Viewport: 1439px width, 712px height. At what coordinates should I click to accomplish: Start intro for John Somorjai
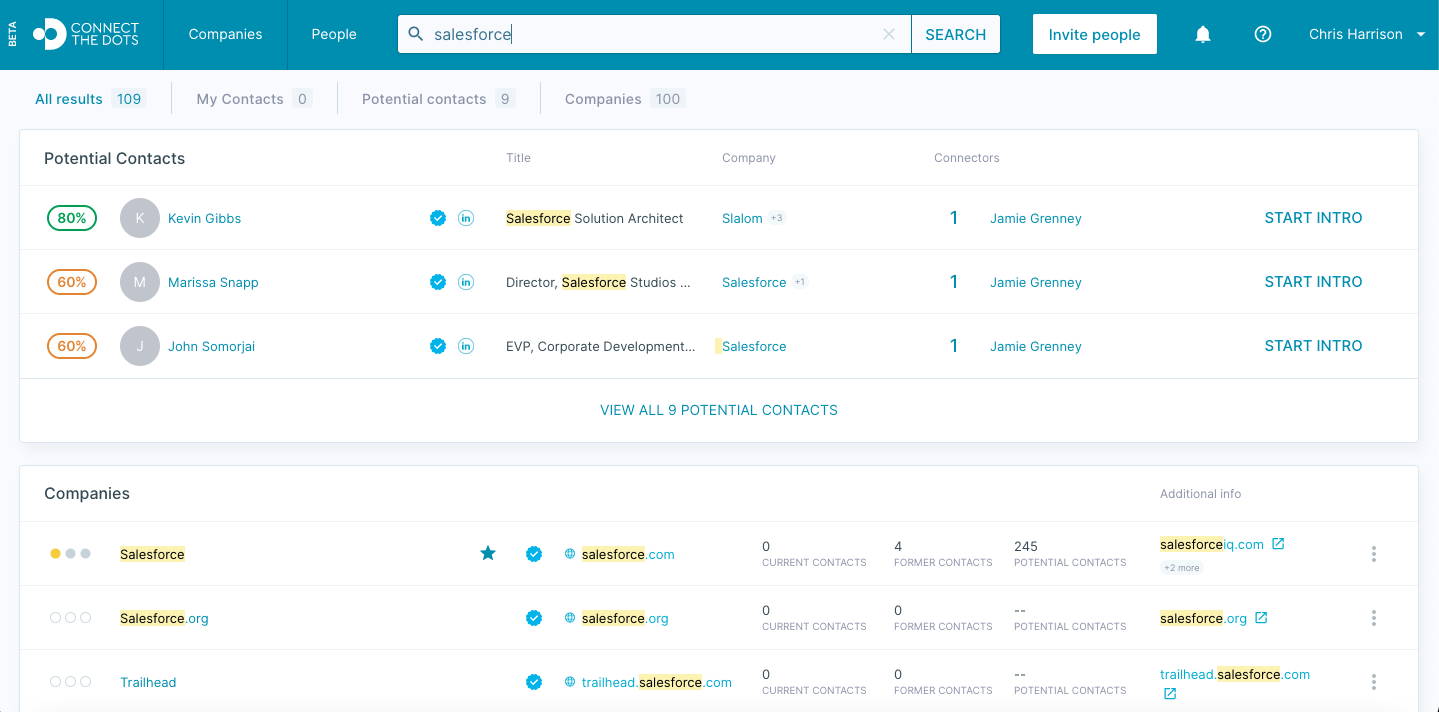(x=1313, y=346)
